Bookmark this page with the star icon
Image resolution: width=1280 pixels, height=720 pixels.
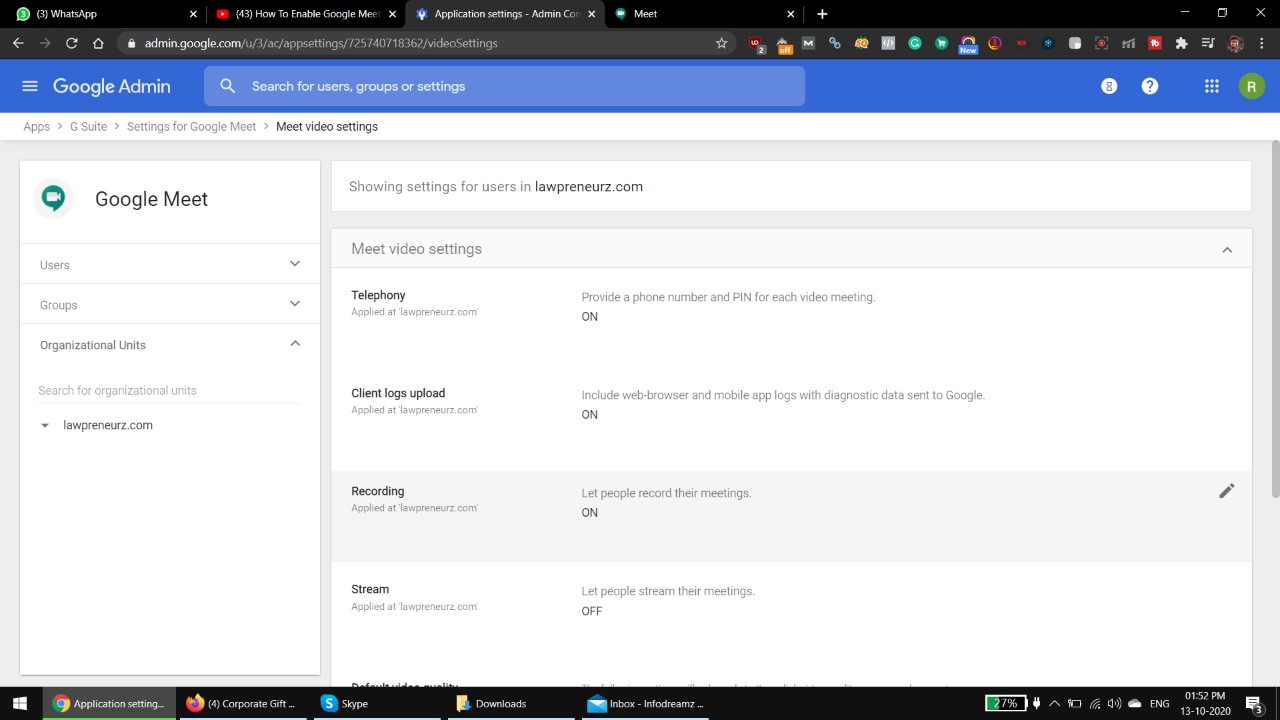[721, 43]
